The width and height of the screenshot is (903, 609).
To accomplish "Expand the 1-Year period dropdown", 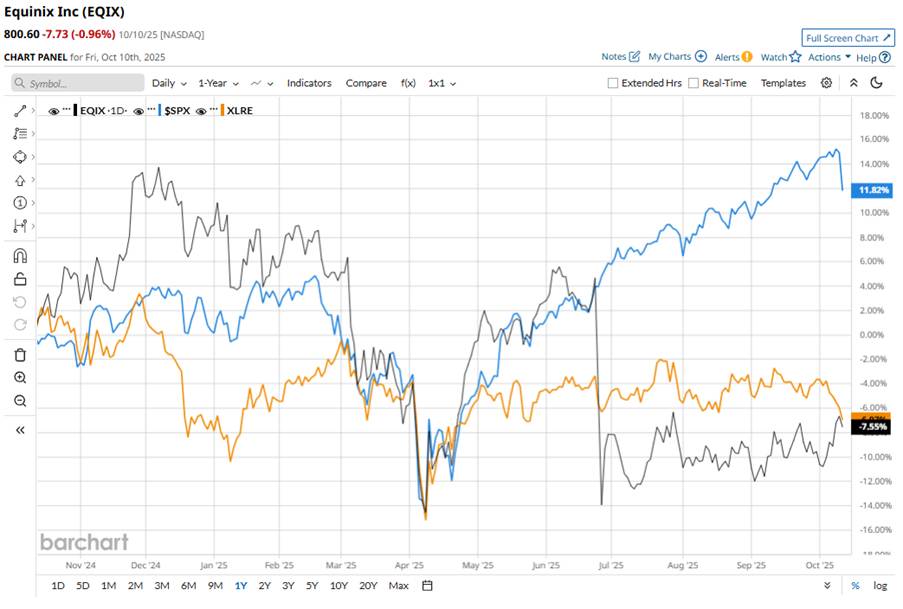I will click(x=216, y=83).
